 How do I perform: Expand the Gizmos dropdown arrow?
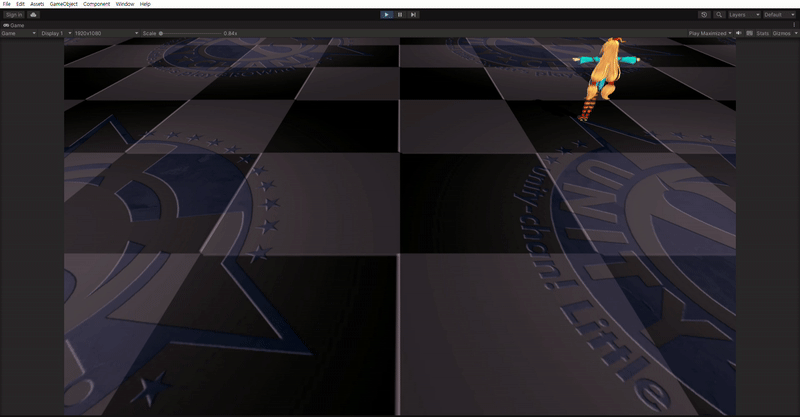(x=796, y=33)
